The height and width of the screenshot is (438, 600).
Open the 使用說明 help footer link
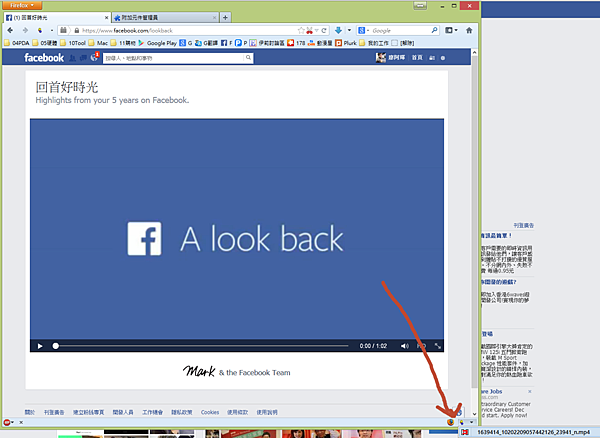[x=267, y=412]
